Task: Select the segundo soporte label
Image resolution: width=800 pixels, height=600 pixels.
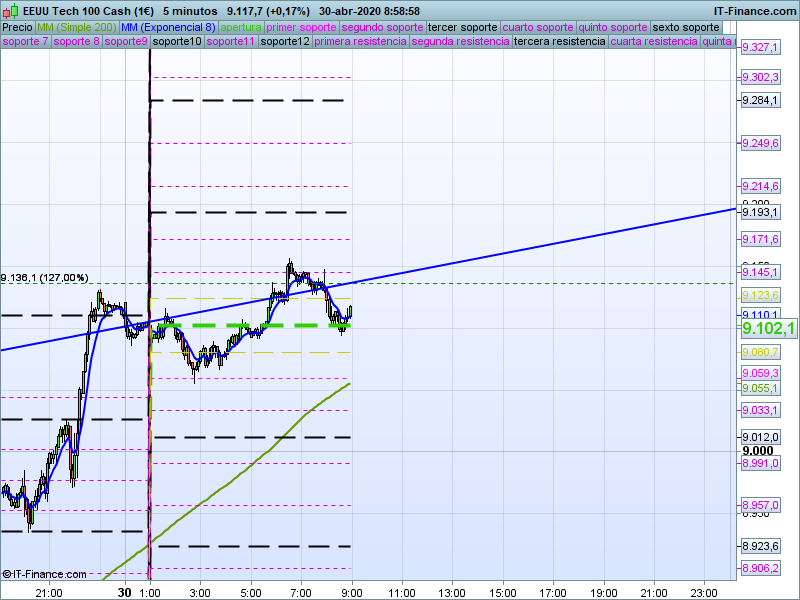Action: [382, 28]
